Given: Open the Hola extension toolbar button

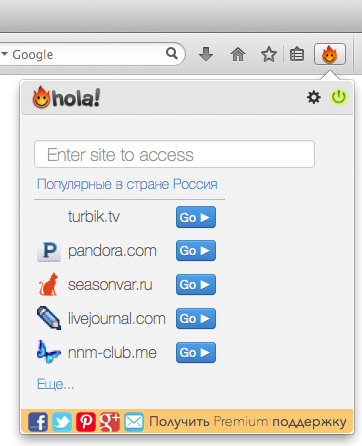Looking at the screenshot, I should 330,54.
